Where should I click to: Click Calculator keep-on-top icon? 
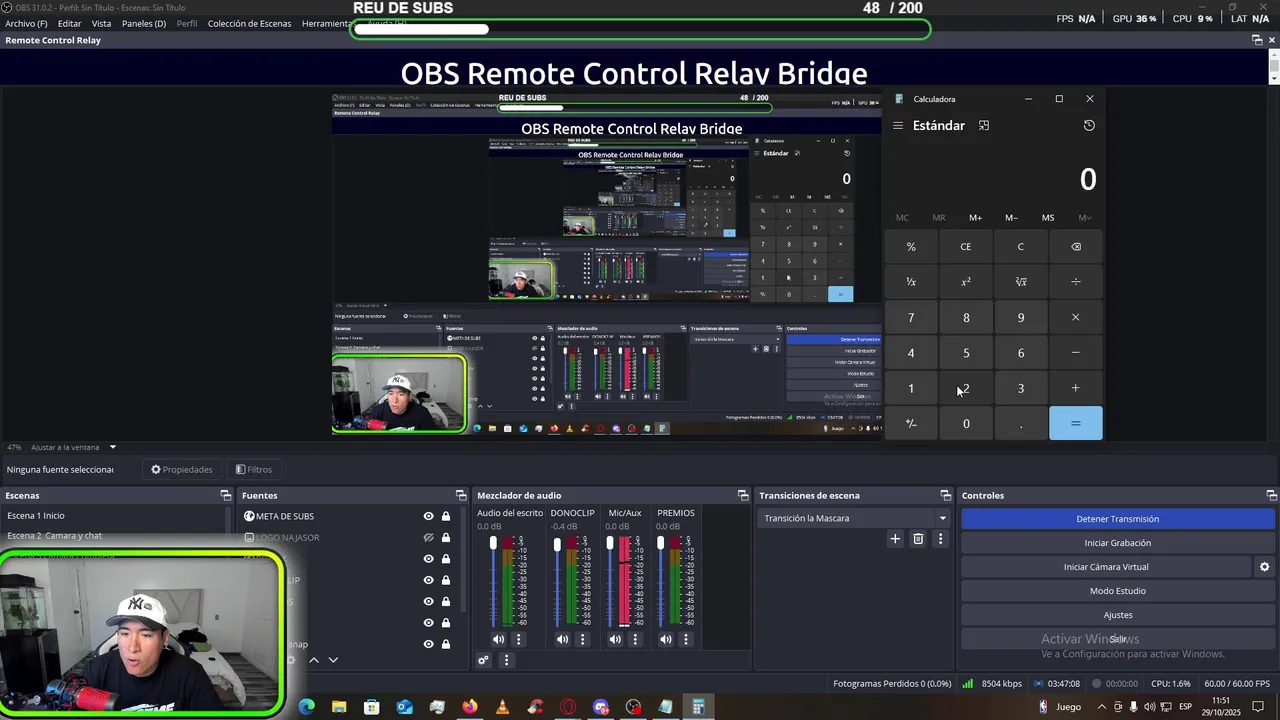(x=984, y=126)
